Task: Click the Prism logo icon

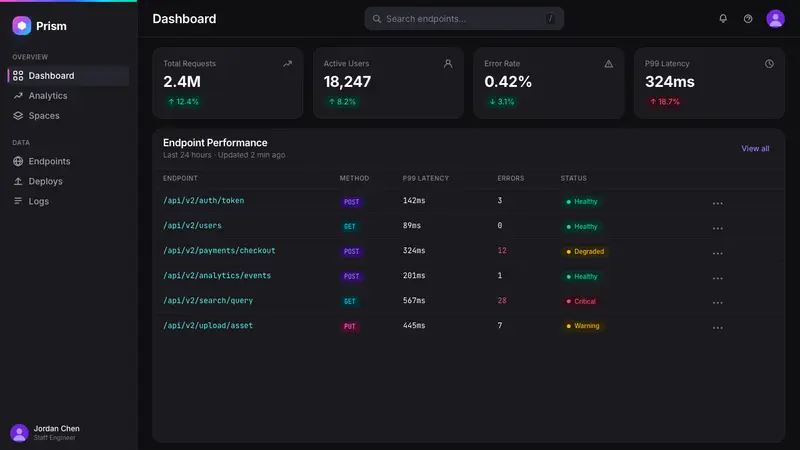Action: point(21,26)
